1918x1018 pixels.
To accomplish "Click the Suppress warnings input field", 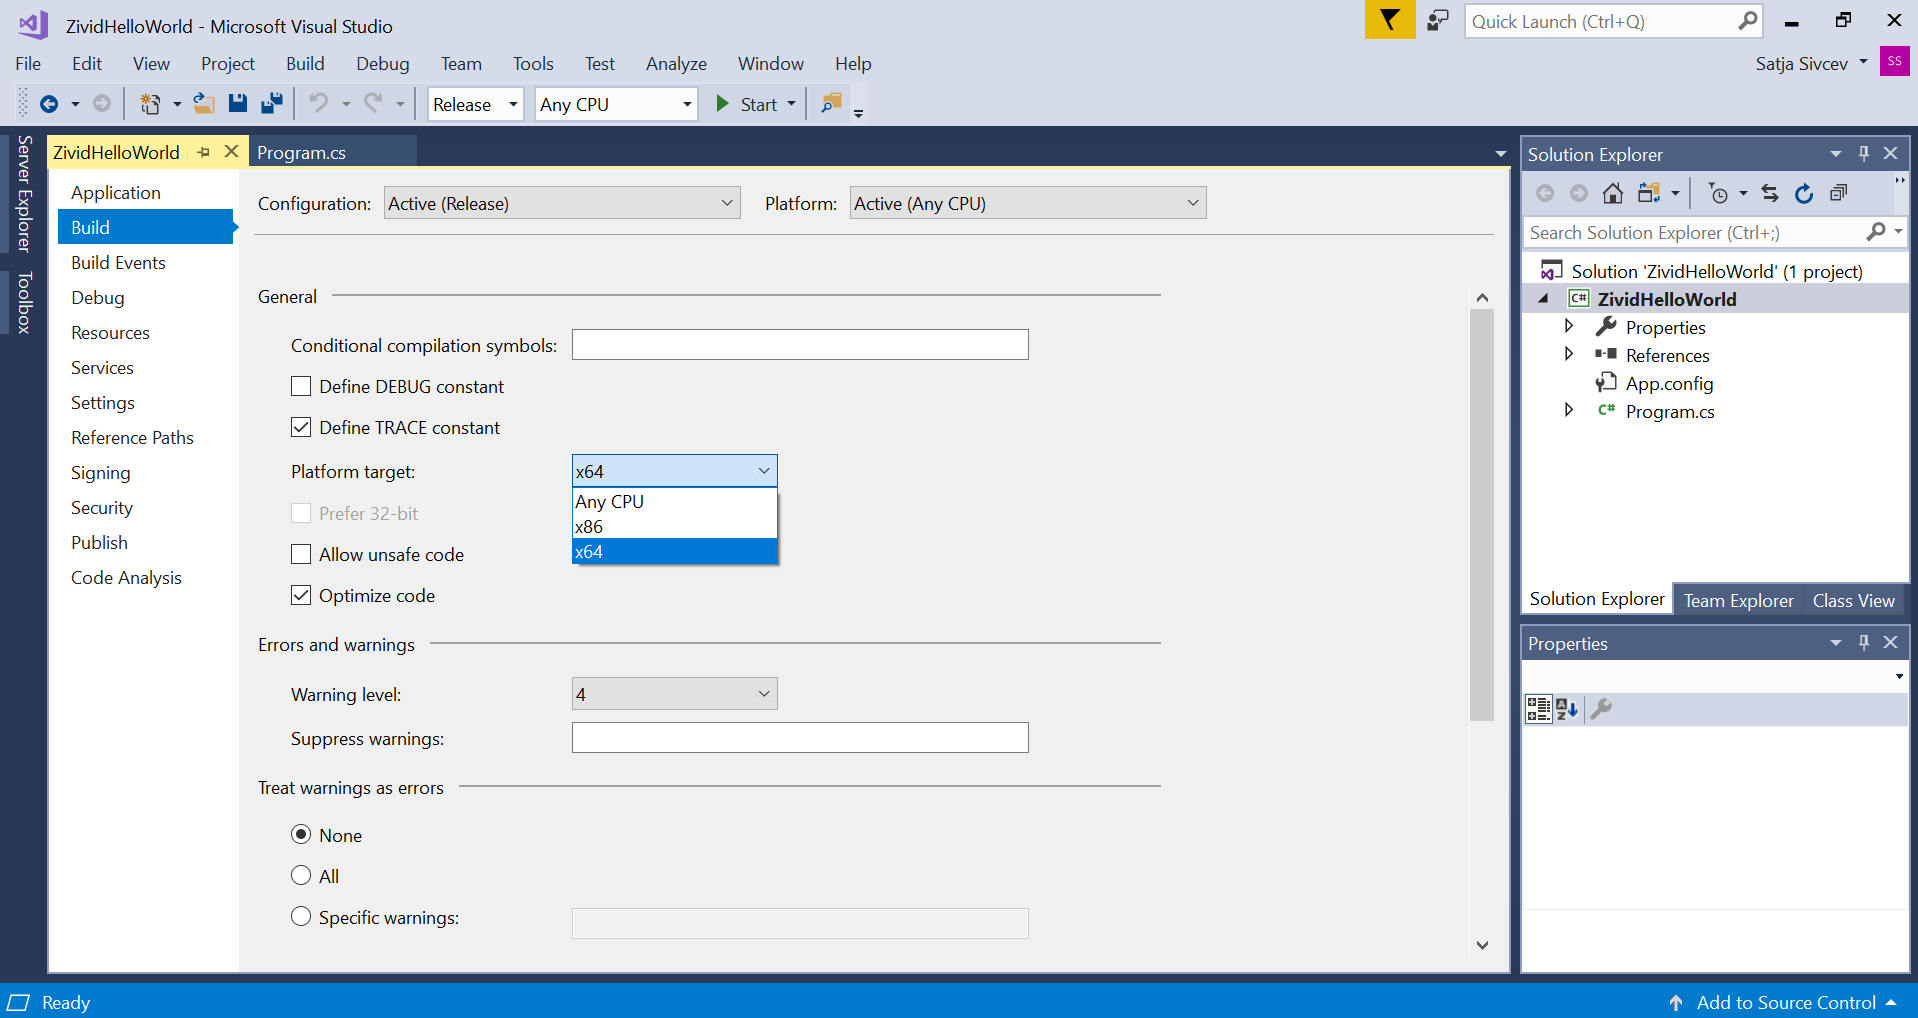I will (x=800, y=738).
